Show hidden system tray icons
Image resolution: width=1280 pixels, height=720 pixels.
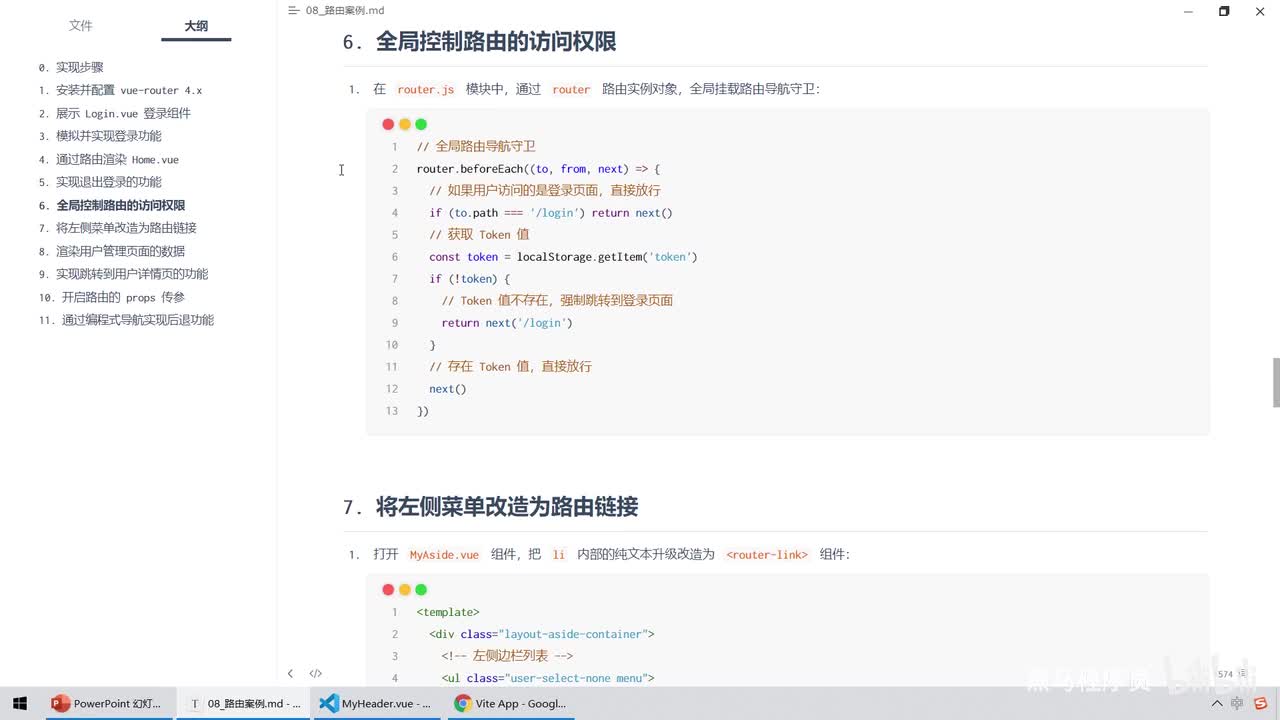[x=1217, y=703]
